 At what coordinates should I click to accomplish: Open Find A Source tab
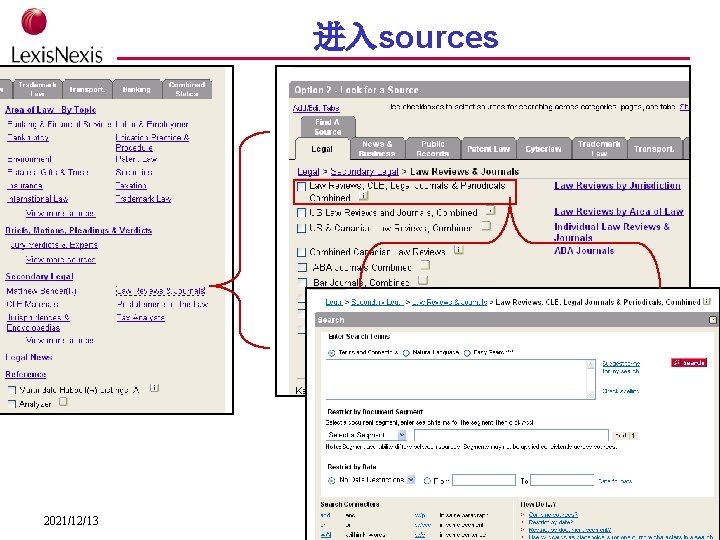coord(328,127)
